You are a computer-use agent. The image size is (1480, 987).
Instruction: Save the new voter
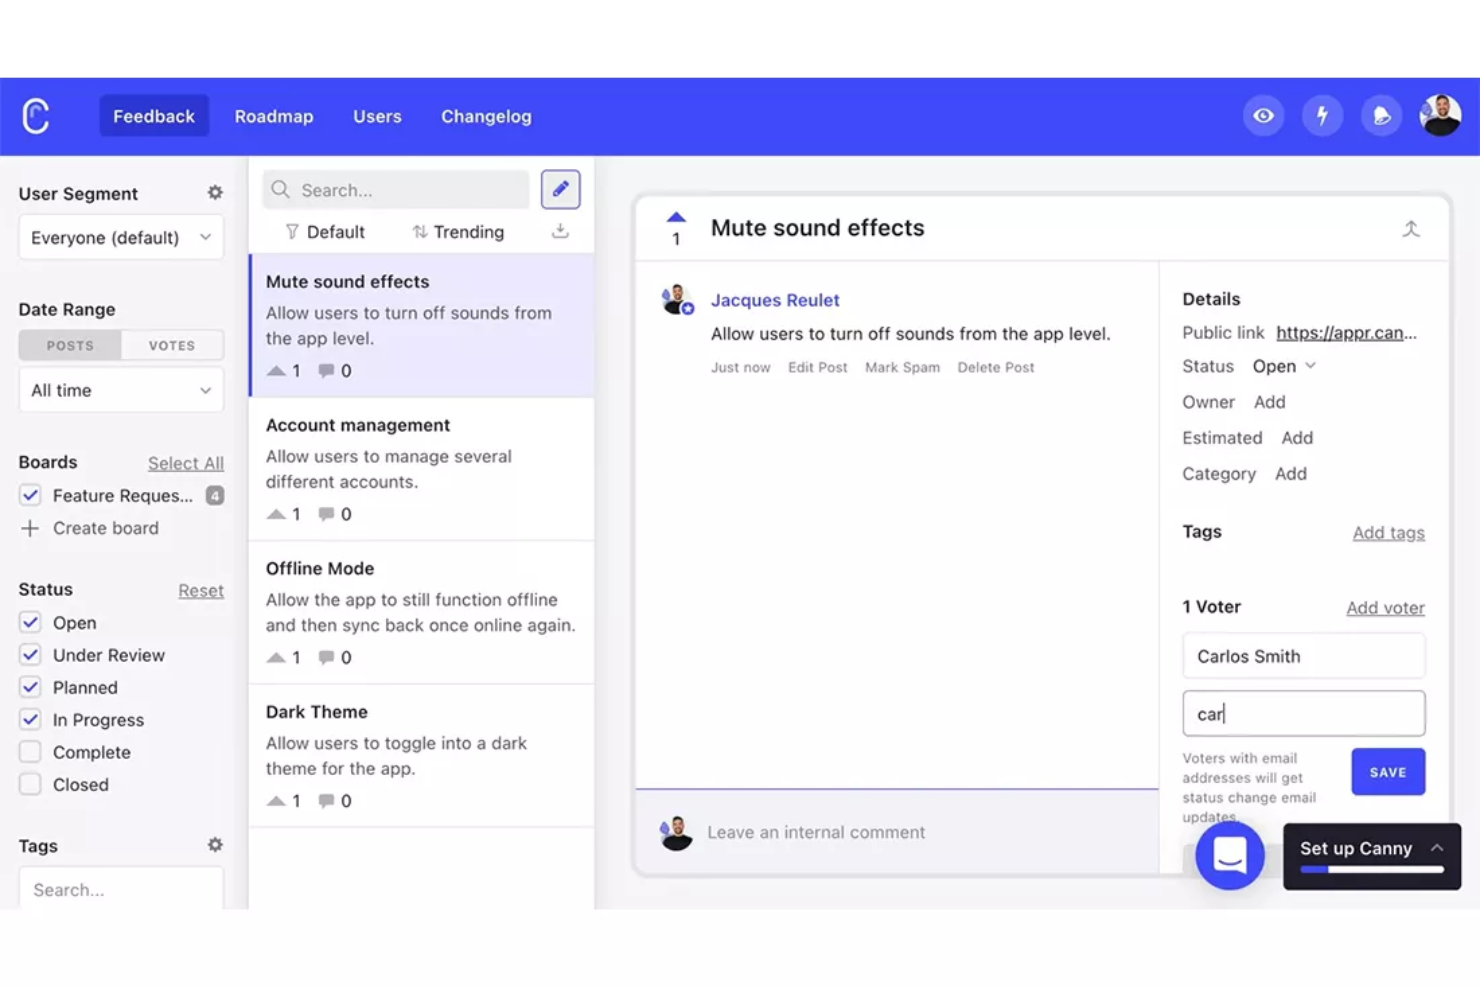click(x=1387, y=771)
